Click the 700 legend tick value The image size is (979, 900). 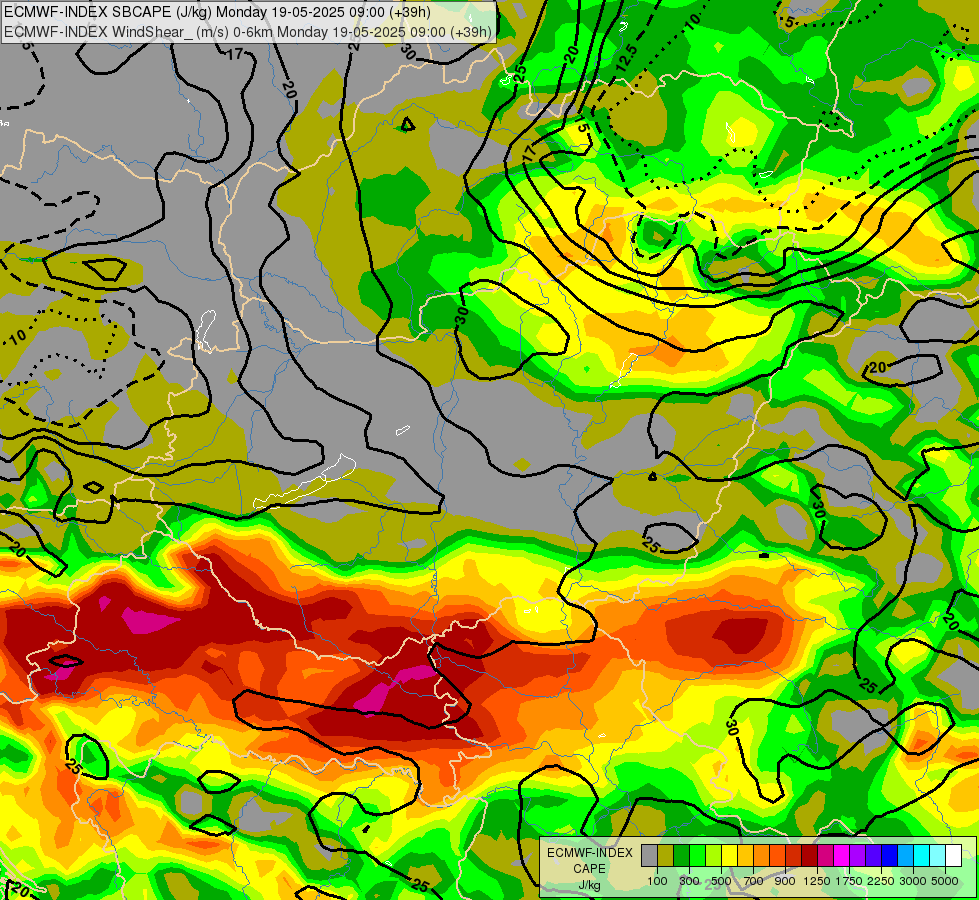tap(754, 881)
